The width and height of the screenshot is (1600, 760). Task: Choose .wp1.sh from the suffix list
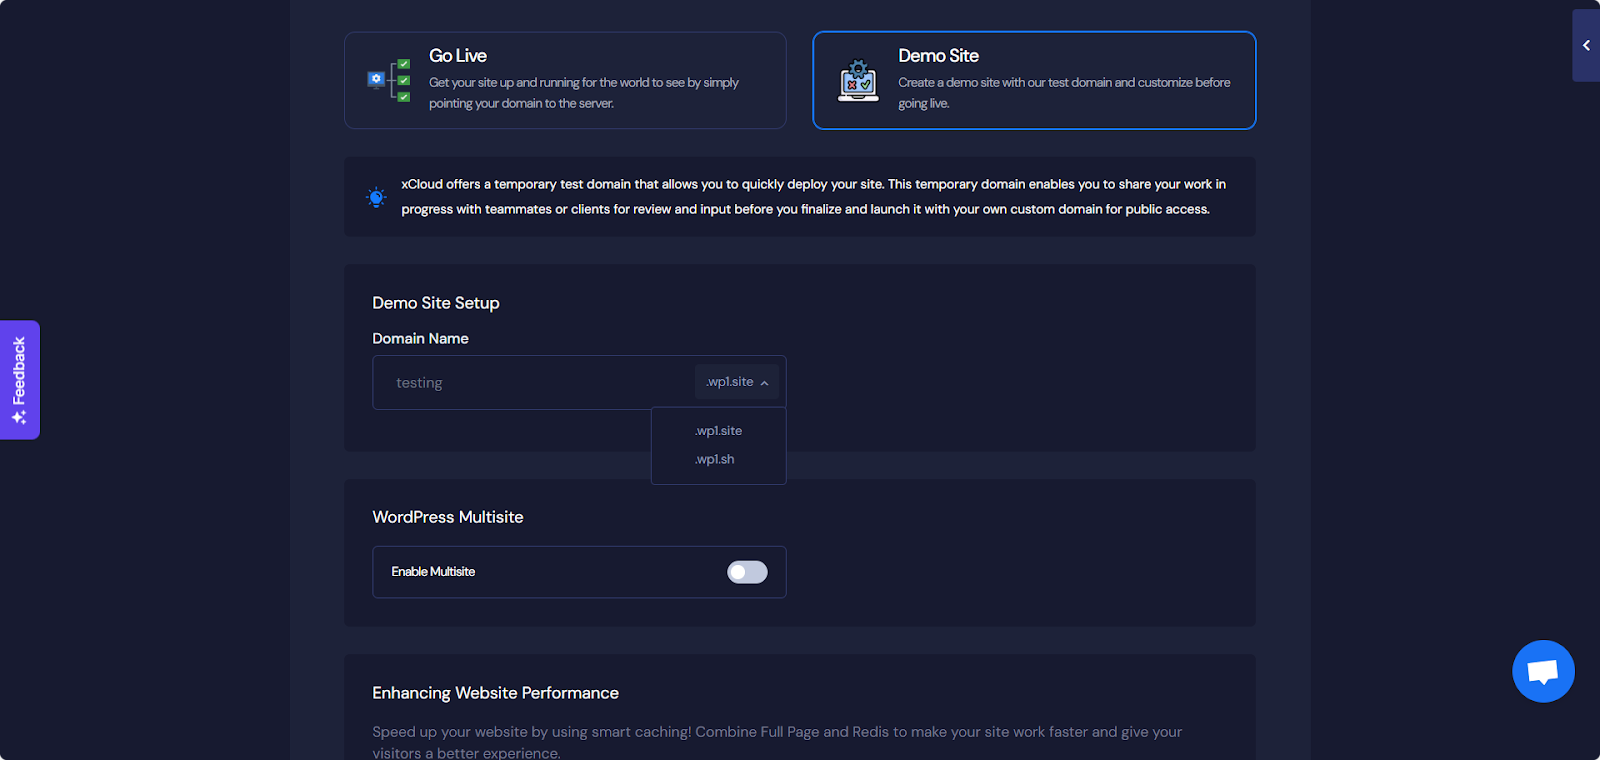[x=715, y=459]
